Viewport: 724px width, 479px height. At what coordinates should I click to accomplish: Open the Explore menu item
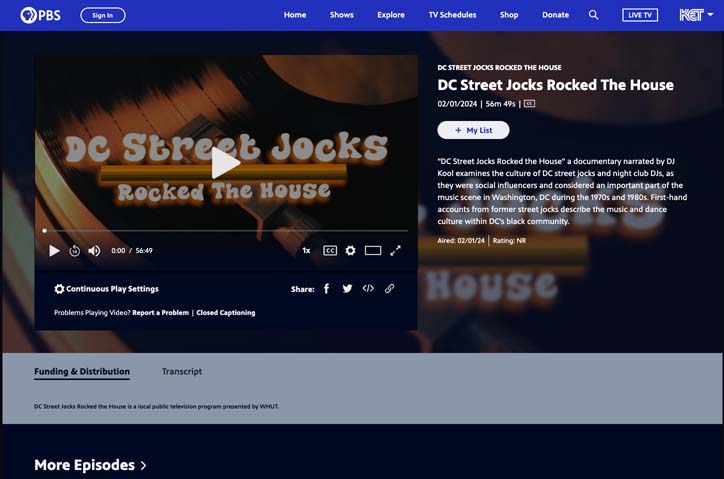(x=391, y=15)
